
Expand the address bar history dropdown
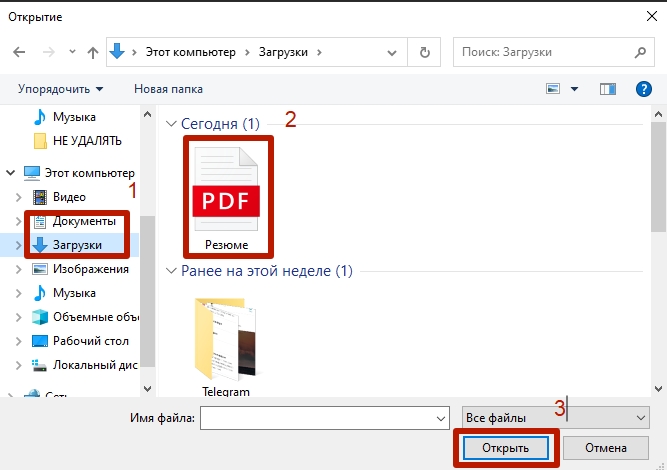pos(398,52)
